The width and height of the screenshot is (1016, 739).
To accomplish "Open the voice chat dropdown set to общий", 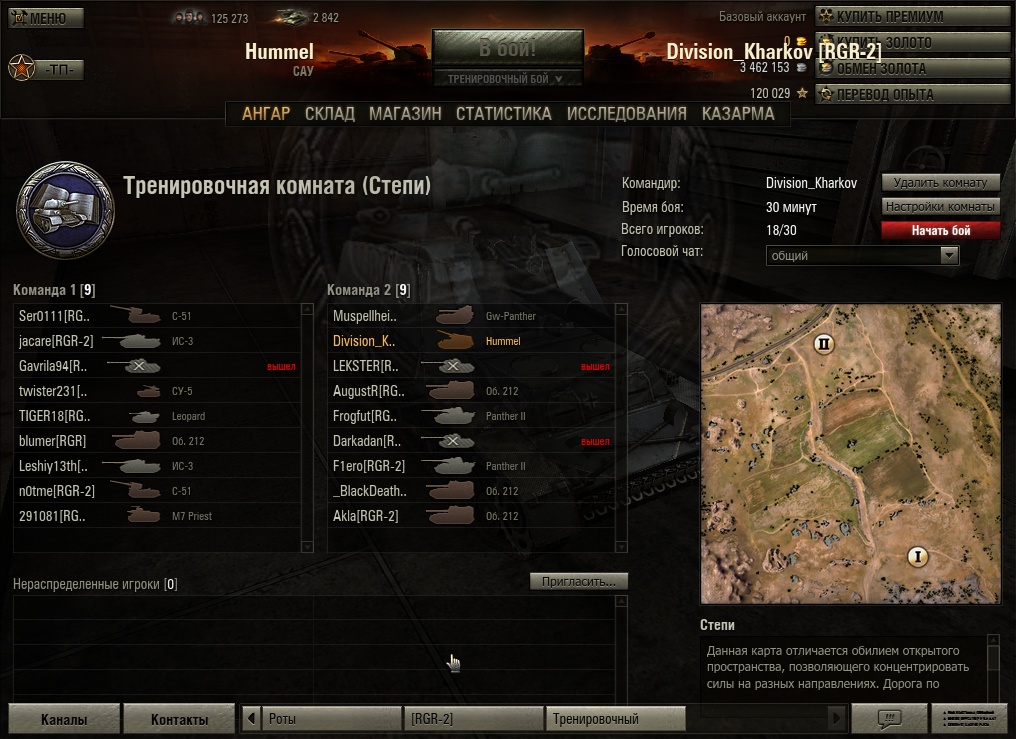I will tap(862, 255).
